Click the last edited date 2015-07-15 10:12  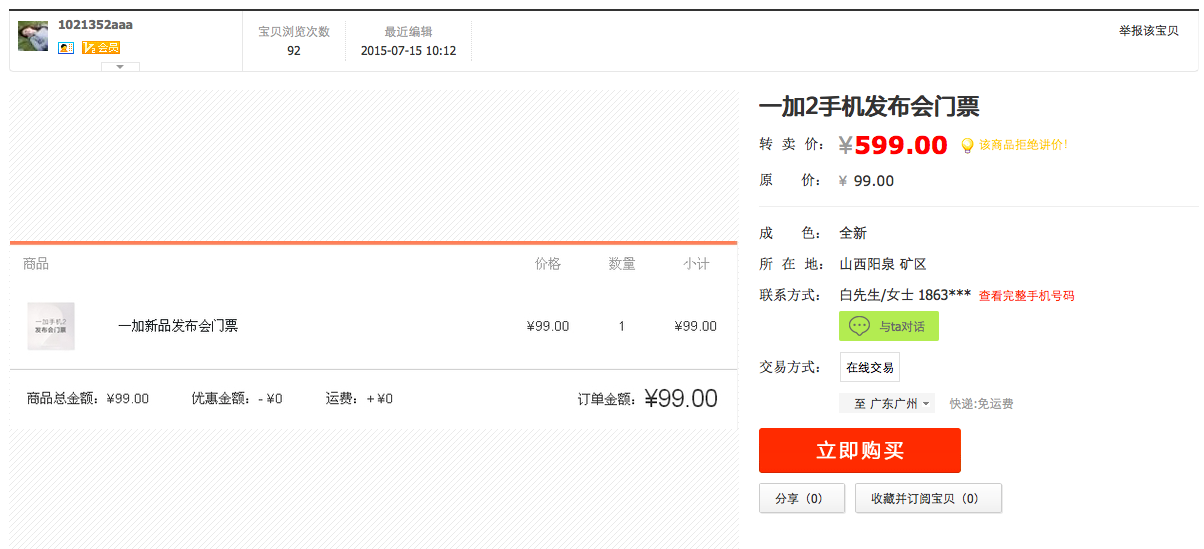(x=408, y=50)
